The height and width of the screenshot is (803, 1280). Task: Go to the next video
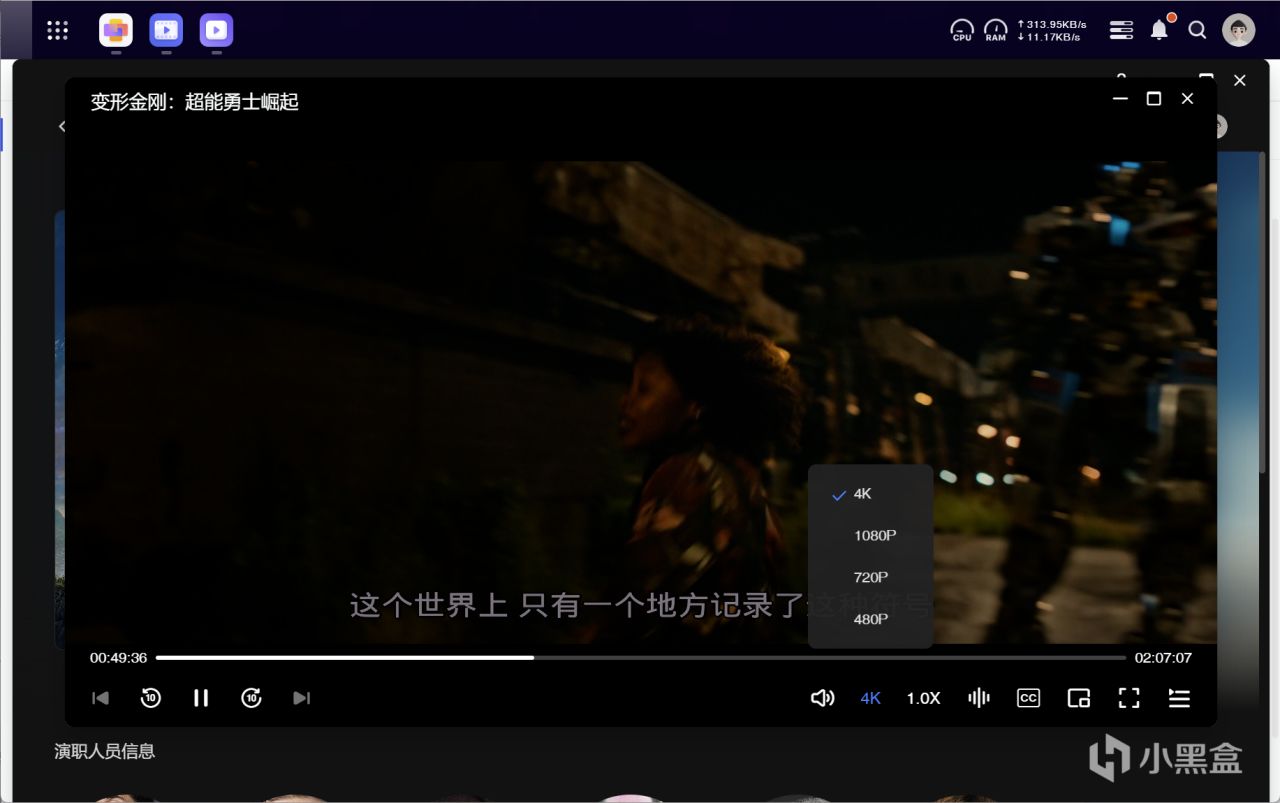[302, 698]
